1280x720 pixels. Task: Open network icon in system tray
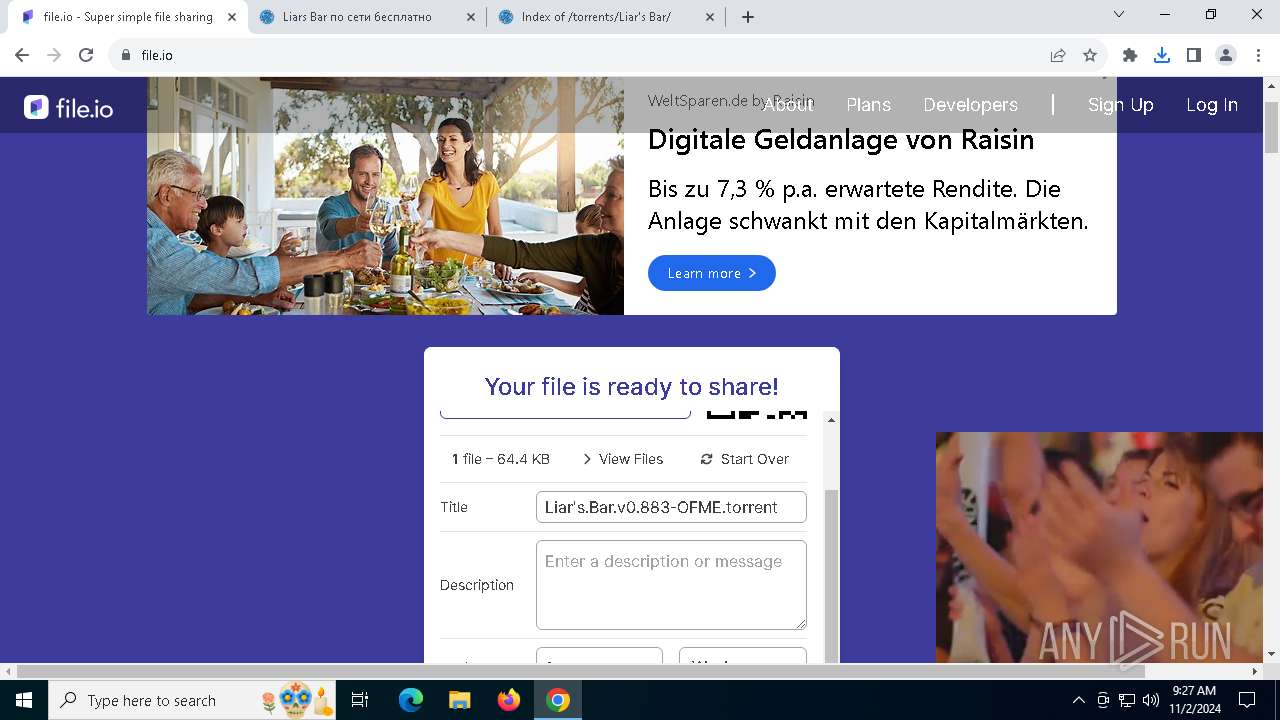1127,700
